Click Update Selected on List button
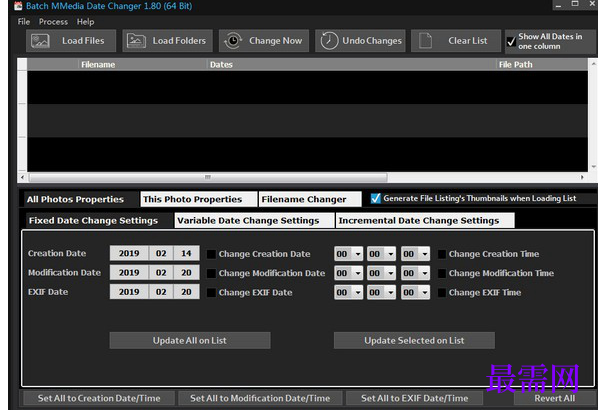This screenshot has height=410, width=598. coord(414,340)
